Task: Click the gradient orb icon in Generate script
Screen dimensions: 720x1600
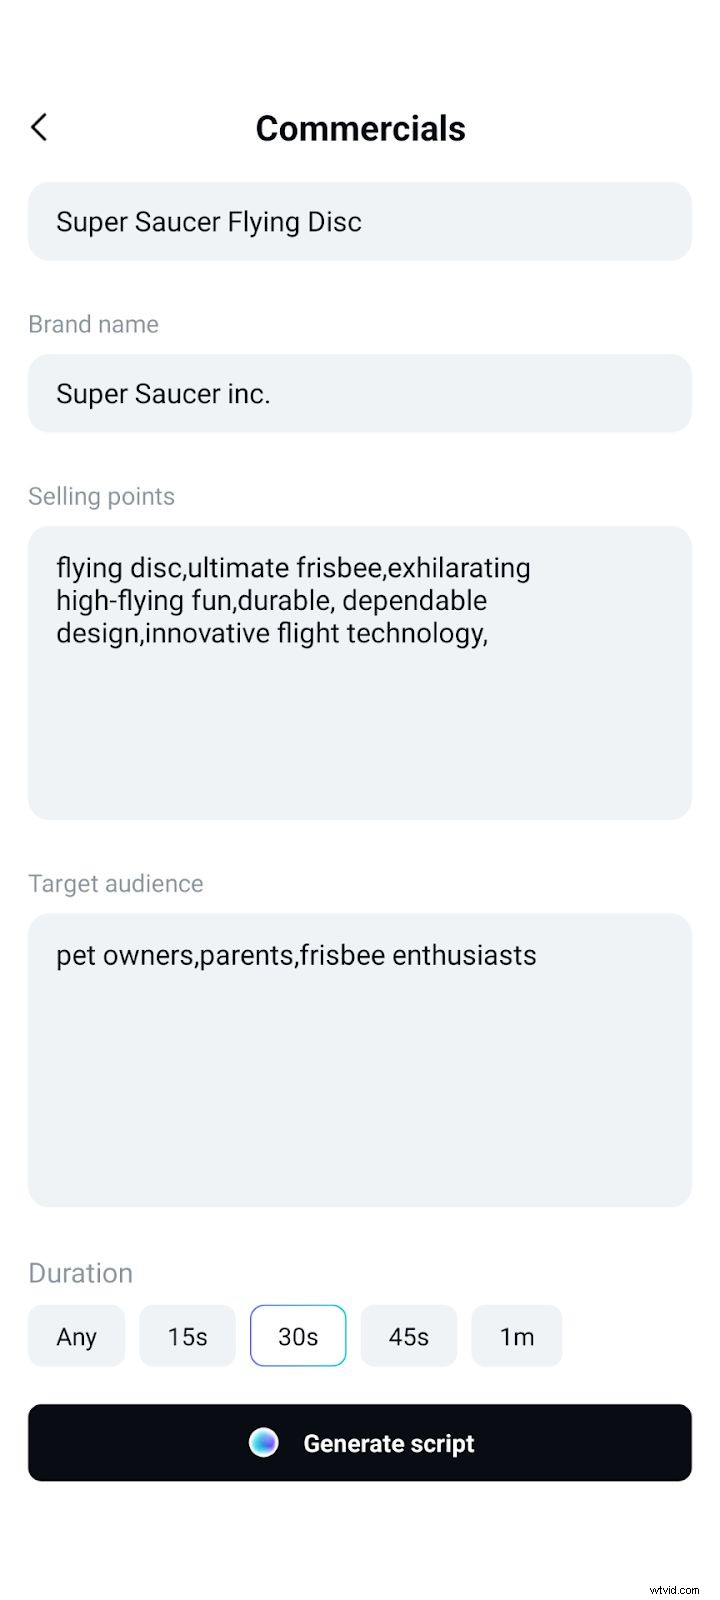Action: pos(264,1442)
